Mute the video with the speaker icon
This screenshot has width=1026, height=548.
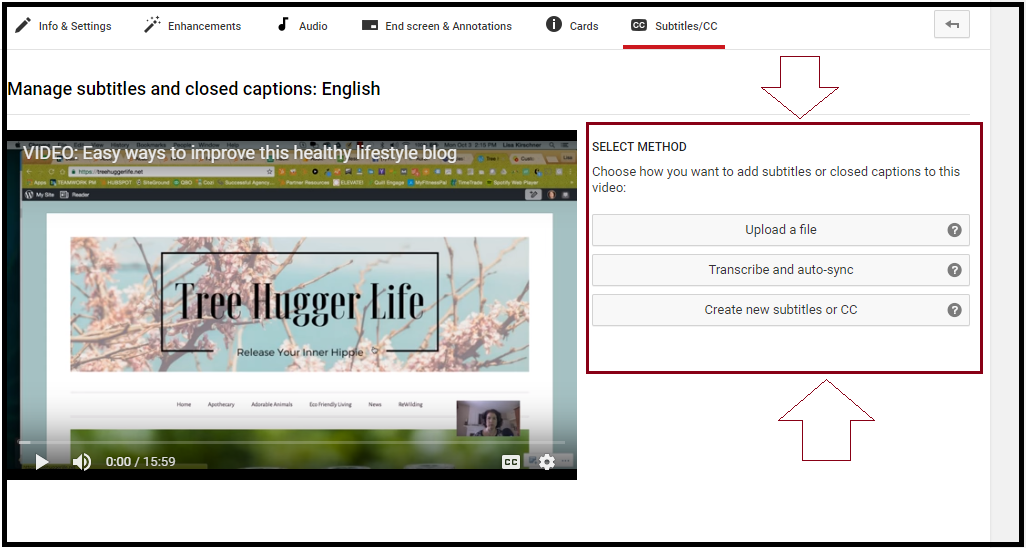[82, 462]
